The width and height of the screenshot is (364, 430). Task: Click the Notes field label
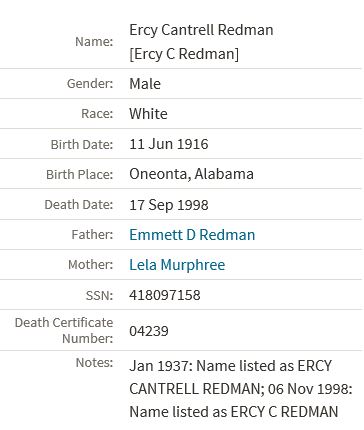pos(94,362)
